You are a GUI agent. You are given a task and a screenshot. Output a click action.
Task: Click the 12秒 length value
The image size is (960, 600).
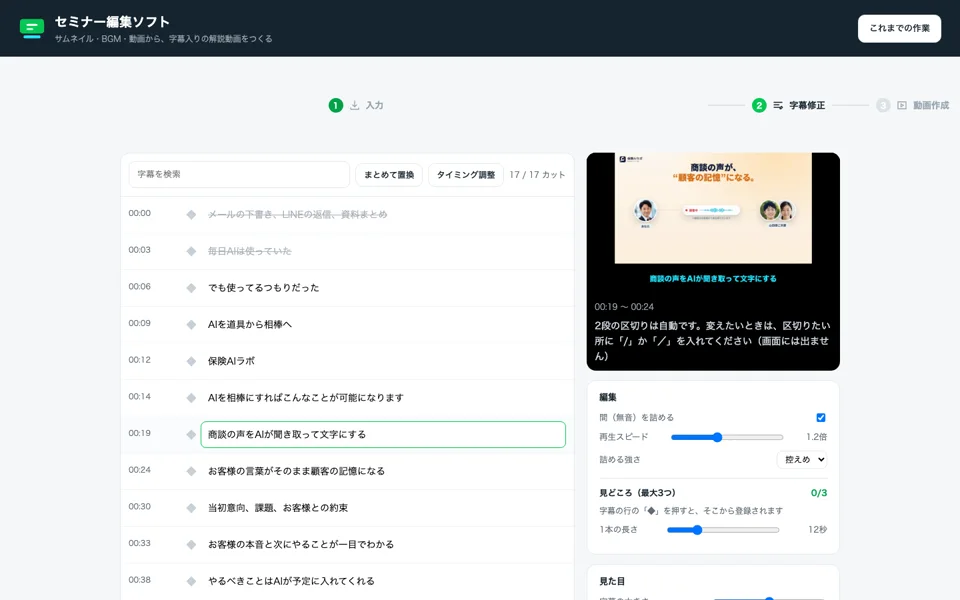click(817, 530)
